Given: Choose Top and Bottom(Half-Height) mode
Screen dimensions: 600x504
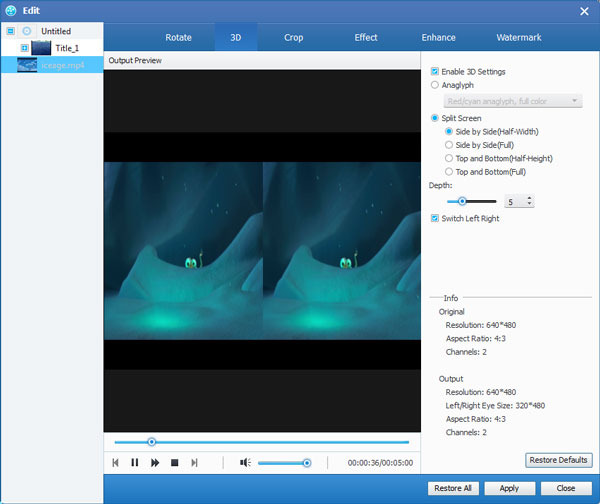Looking at the screenshot, I should click(x=449, y=158).
